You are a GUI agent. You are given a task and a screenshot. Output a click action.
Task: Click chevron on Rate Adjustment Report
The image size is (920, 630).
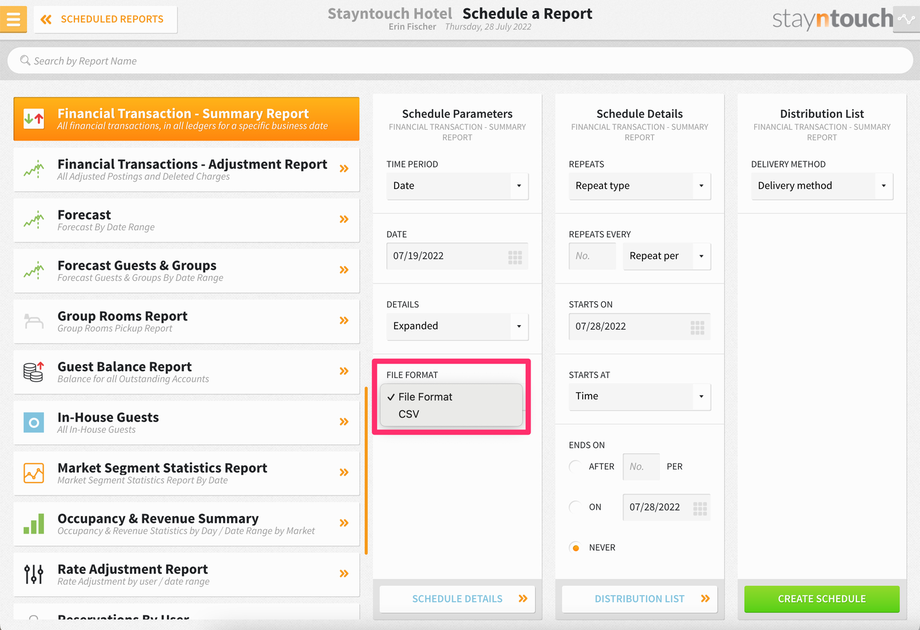click(x=344, y=574)
